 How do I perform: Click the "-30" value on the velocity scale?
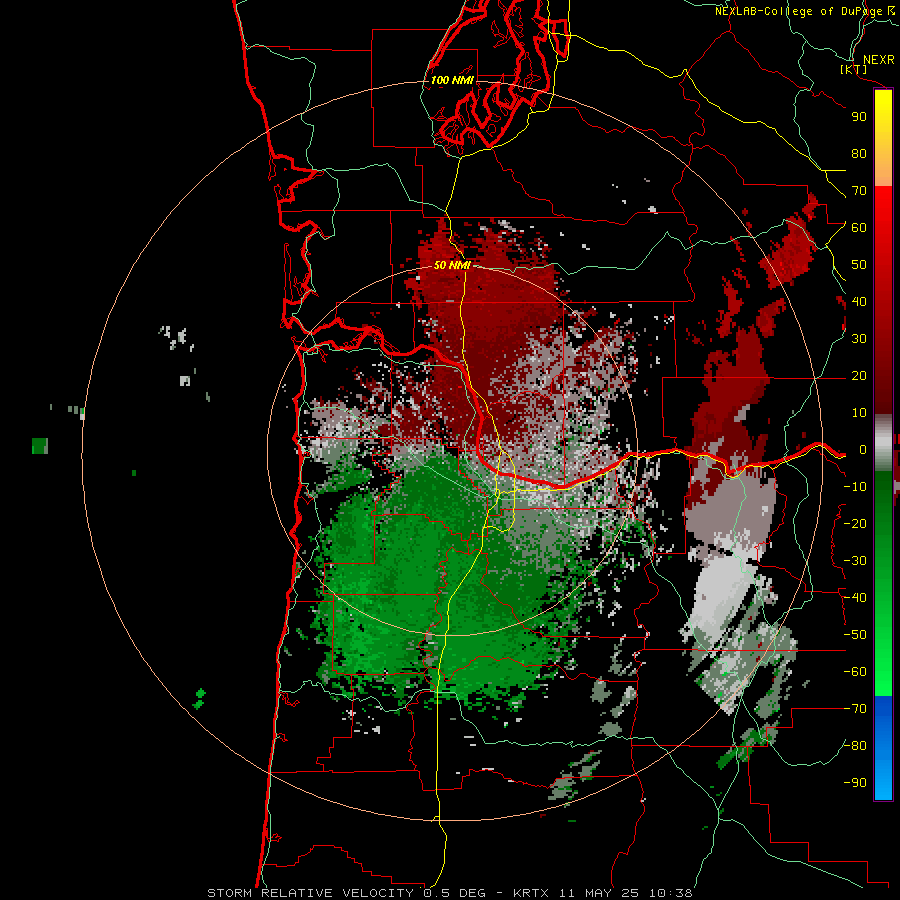pyautogui.click(x=855, y=561)
